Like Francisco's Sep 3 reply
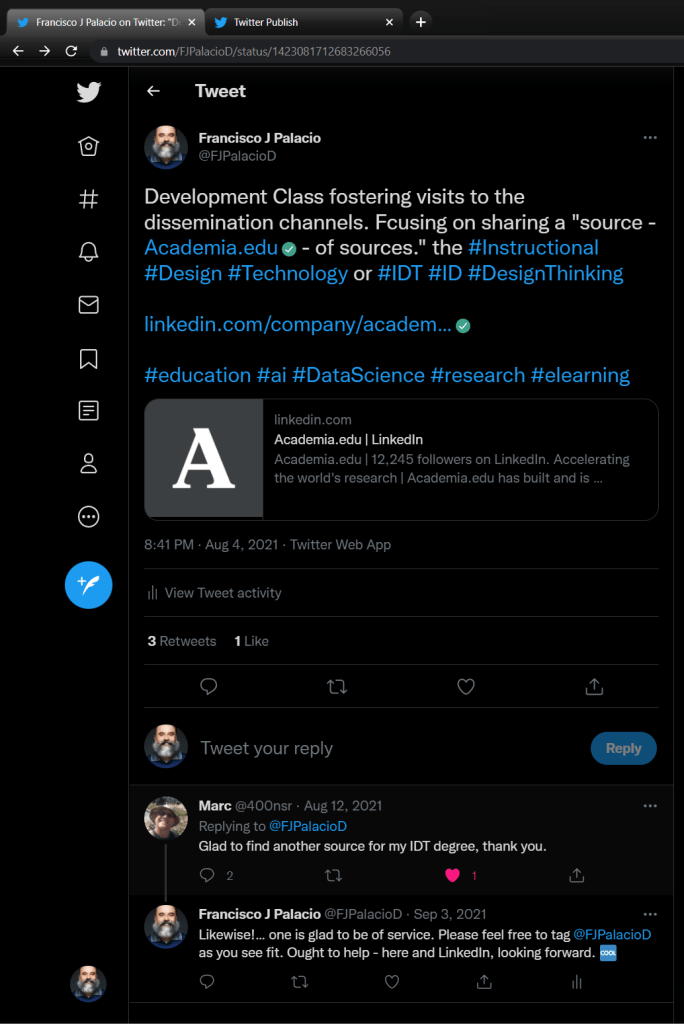 pyautogui.click(x=392, y=982)
